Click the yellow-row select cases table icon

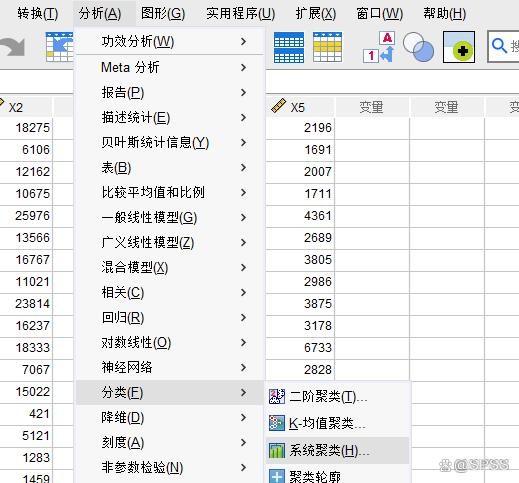click(x=328, y=47)
